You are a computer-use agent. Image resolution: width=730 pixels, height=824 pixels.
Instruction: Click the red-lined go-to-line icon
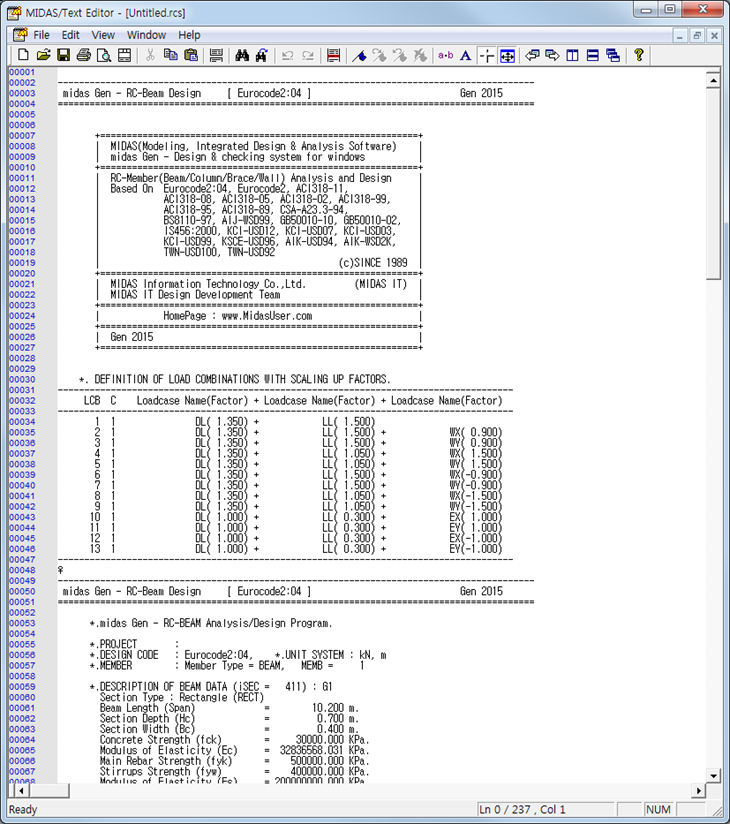pyautogui.click(x=333, y=55)
